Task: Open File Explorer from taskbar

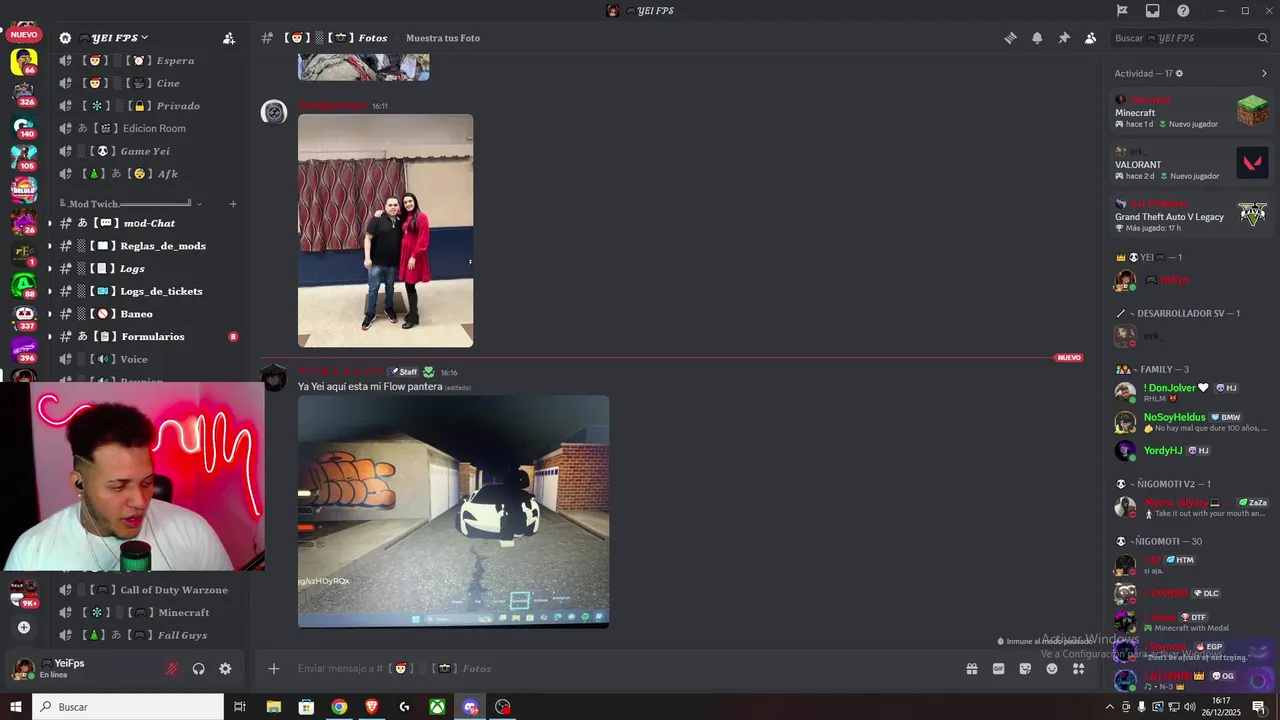Action: pyautogui.click(x=273, y=707)
